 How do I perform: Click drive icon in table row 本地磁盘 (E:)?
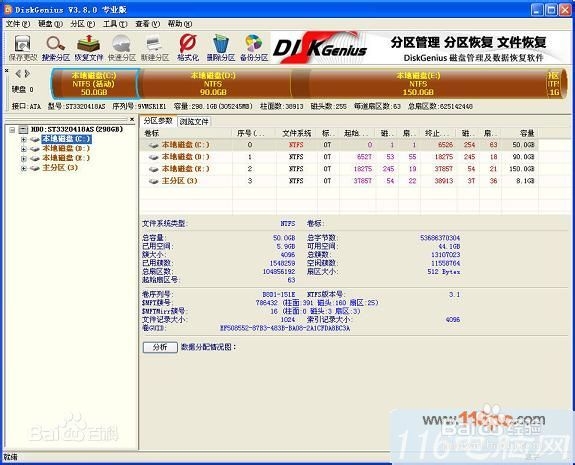[154, 169]
